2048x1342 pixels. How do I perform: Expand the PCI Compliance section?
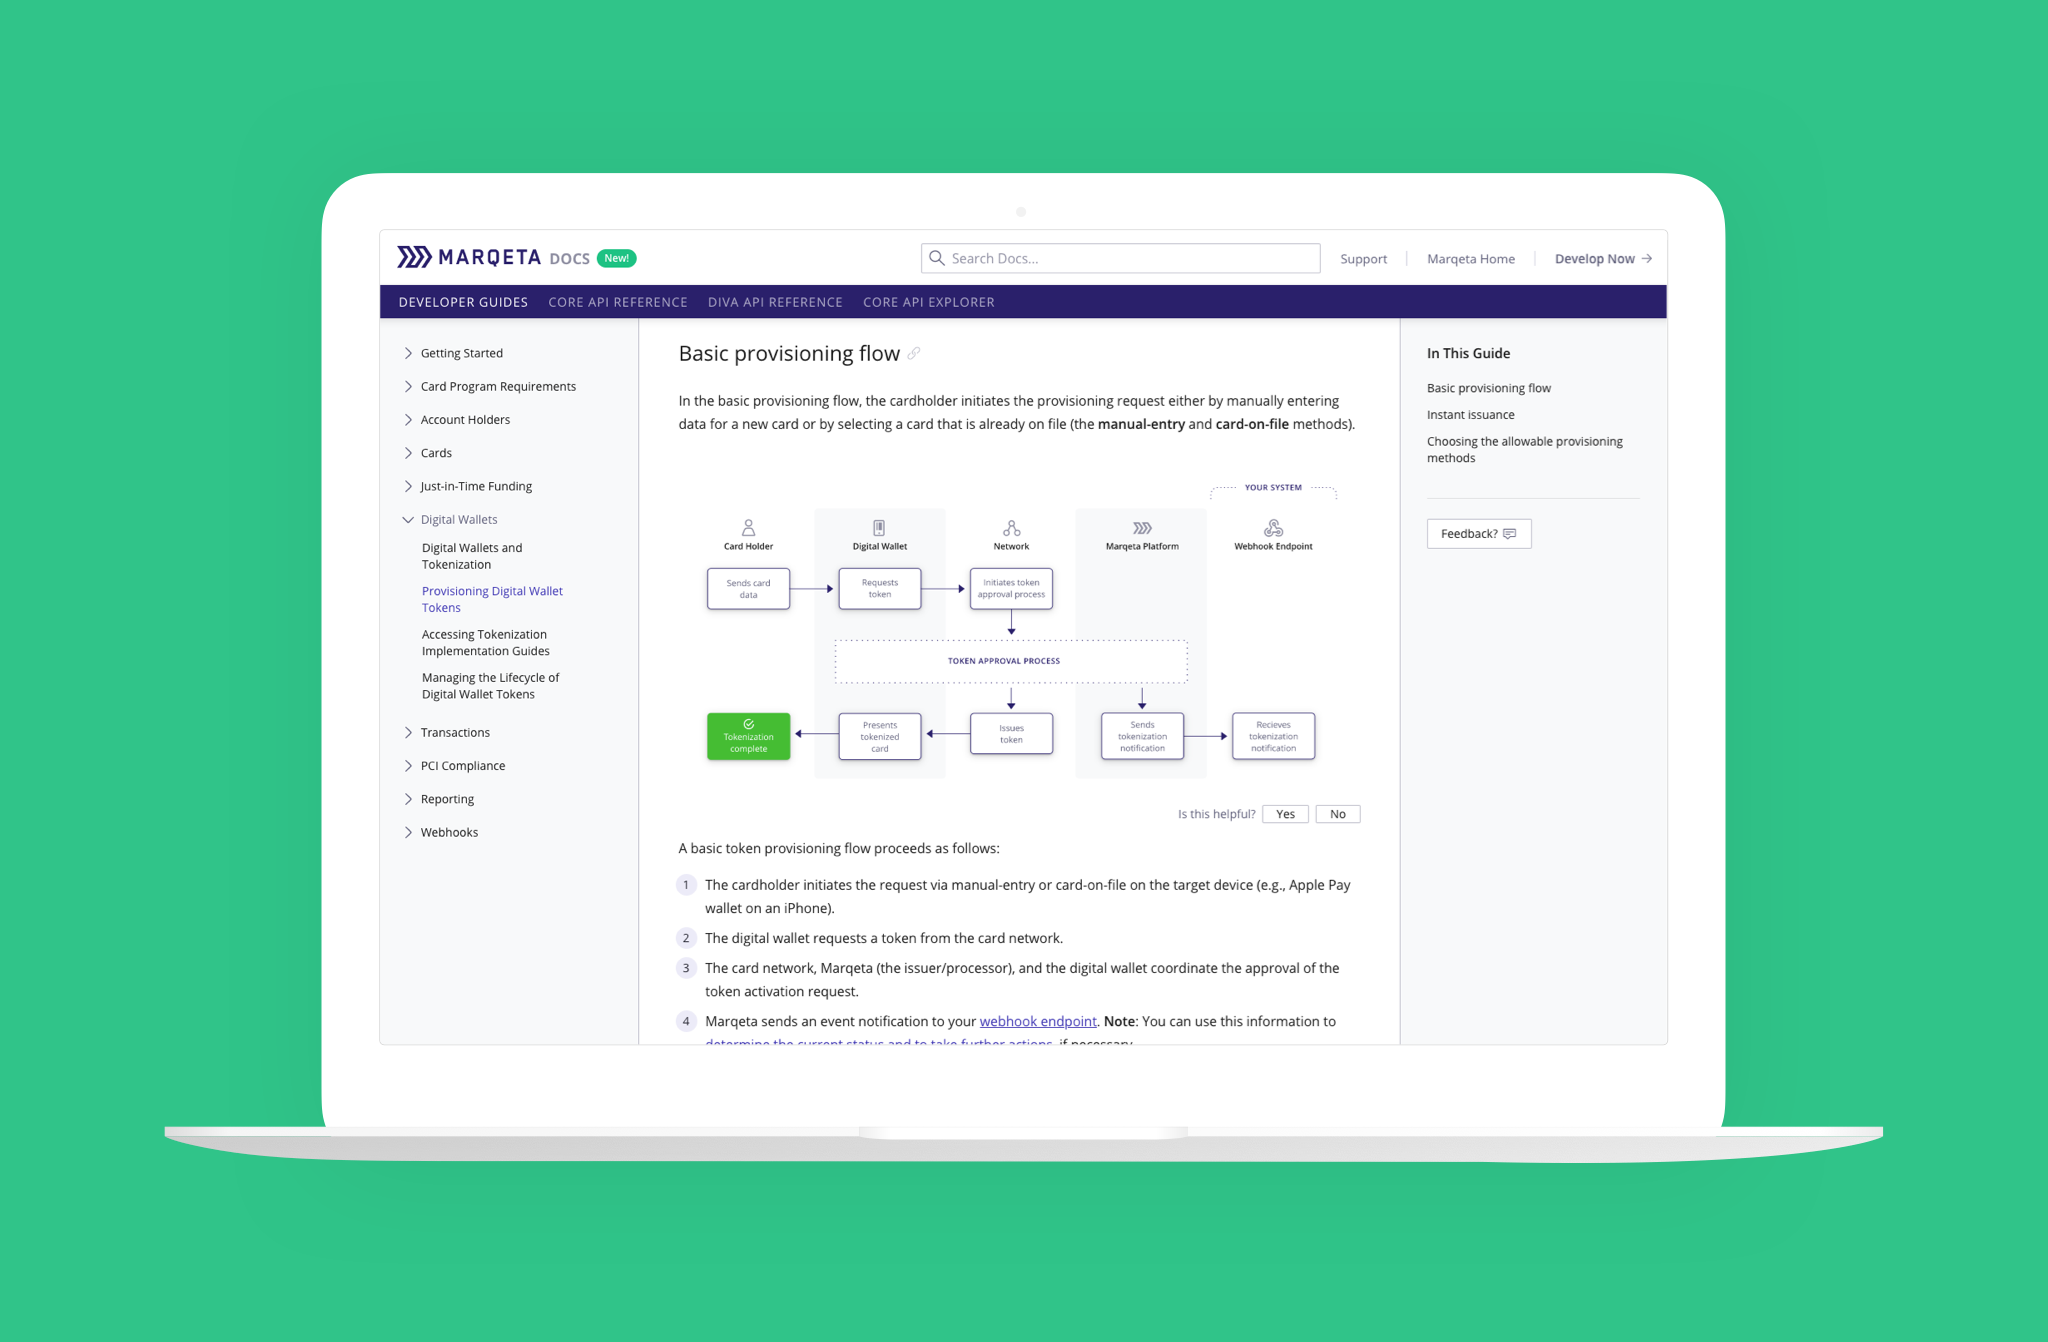pos(408,766)
